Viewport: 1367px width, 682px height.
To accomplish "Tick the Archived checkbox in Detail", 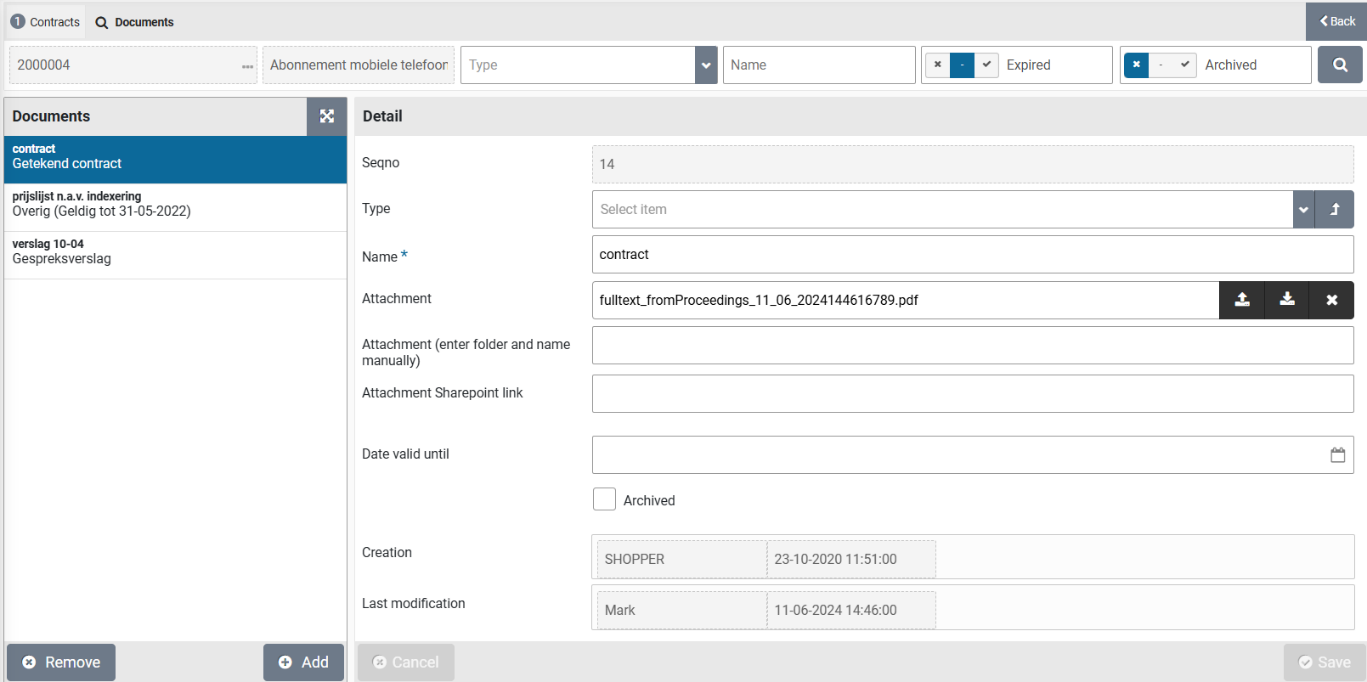I will 604,499.
